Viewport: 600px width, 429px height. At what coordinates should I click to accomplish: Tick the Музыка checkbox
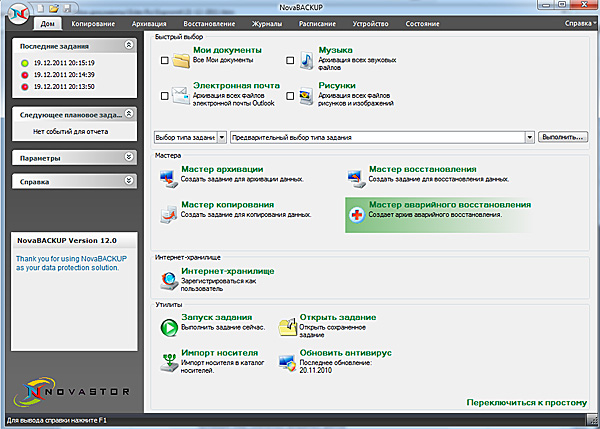(290, 61)
